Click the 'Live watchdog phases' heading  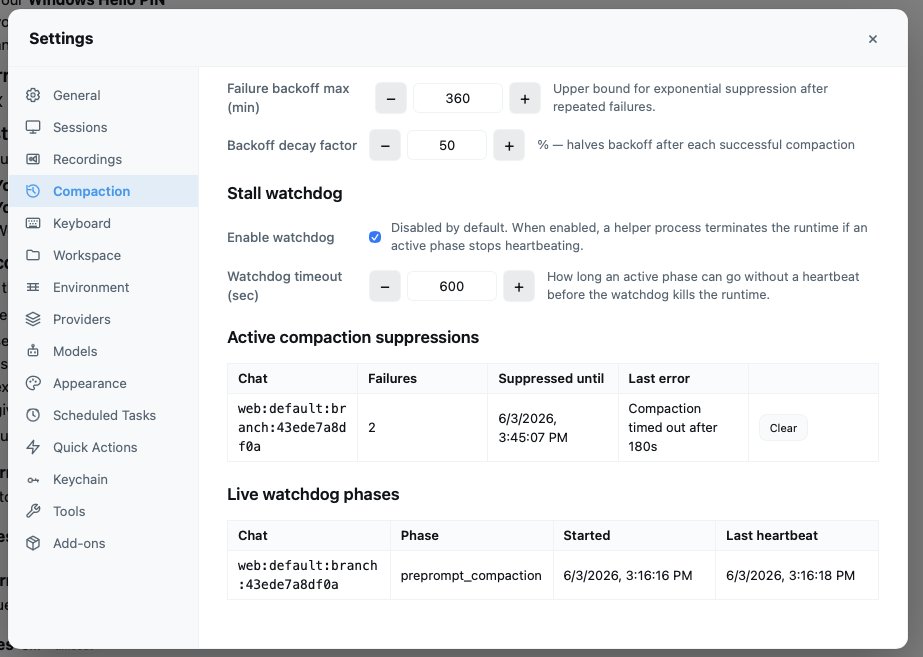pos(313,494)
